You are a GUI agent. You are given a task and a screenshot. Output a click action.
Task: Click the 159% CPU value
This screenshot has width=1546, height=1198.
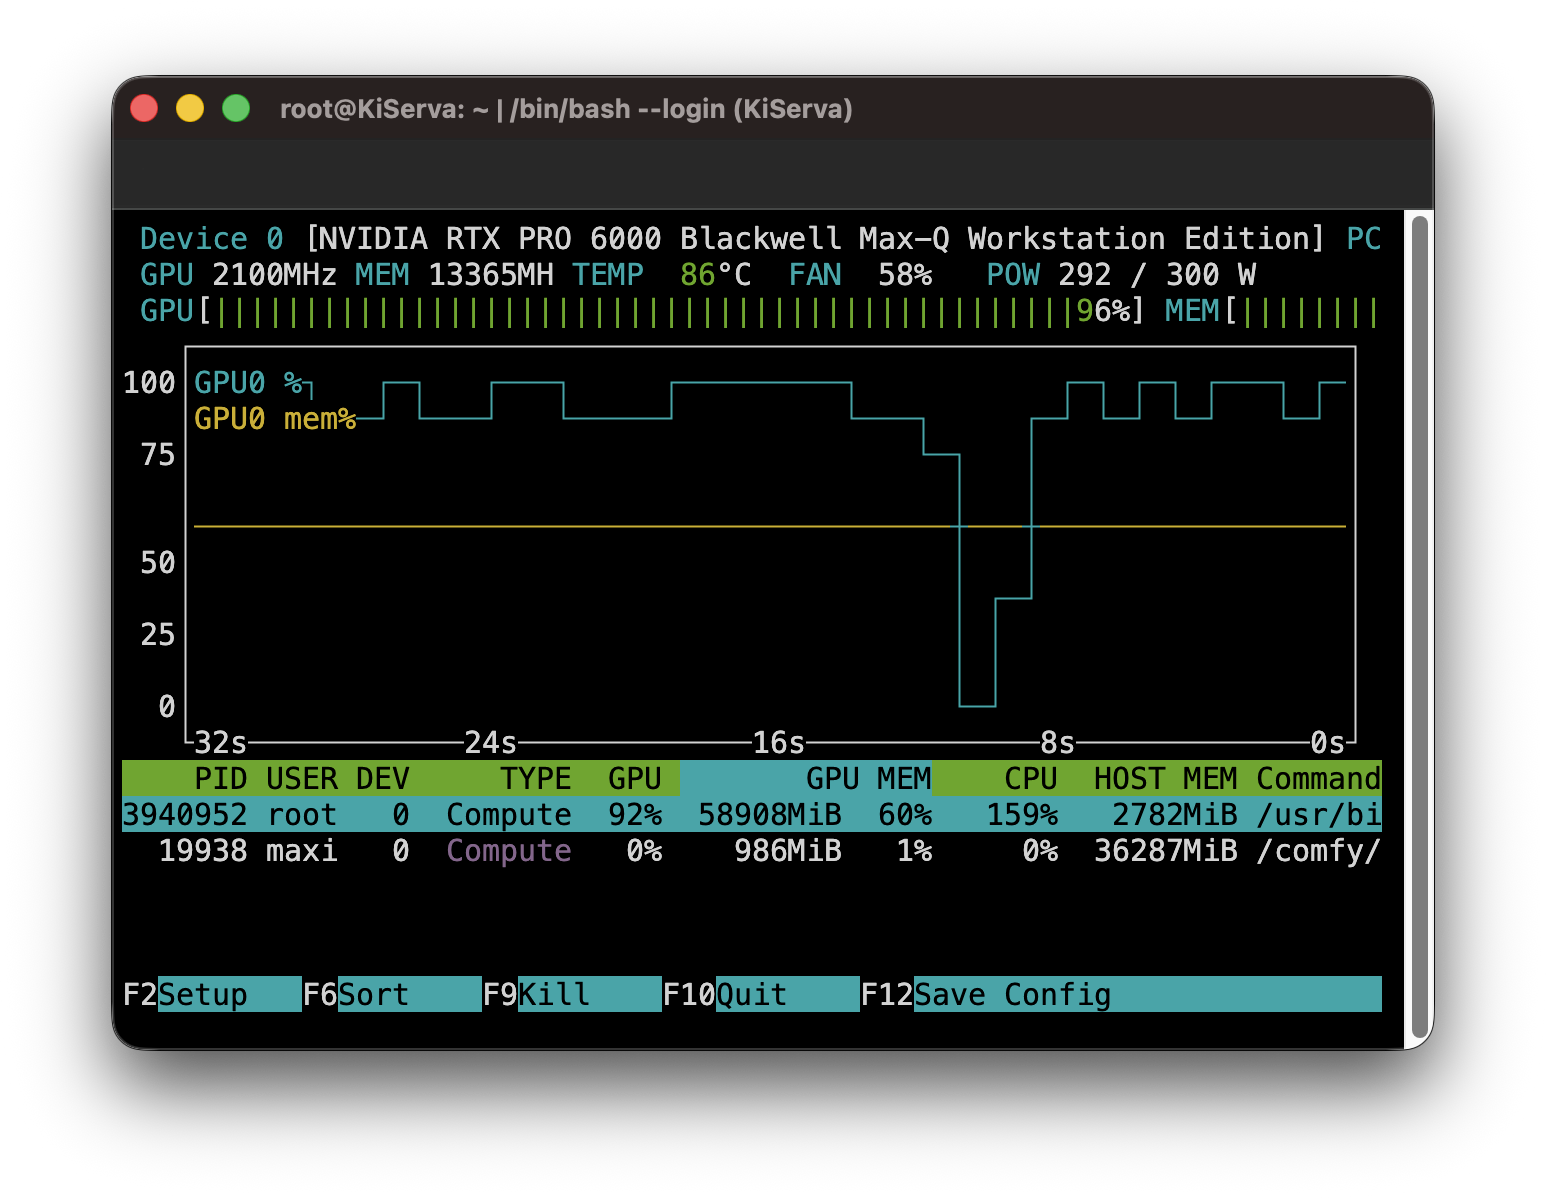(x=1022, y=814)
